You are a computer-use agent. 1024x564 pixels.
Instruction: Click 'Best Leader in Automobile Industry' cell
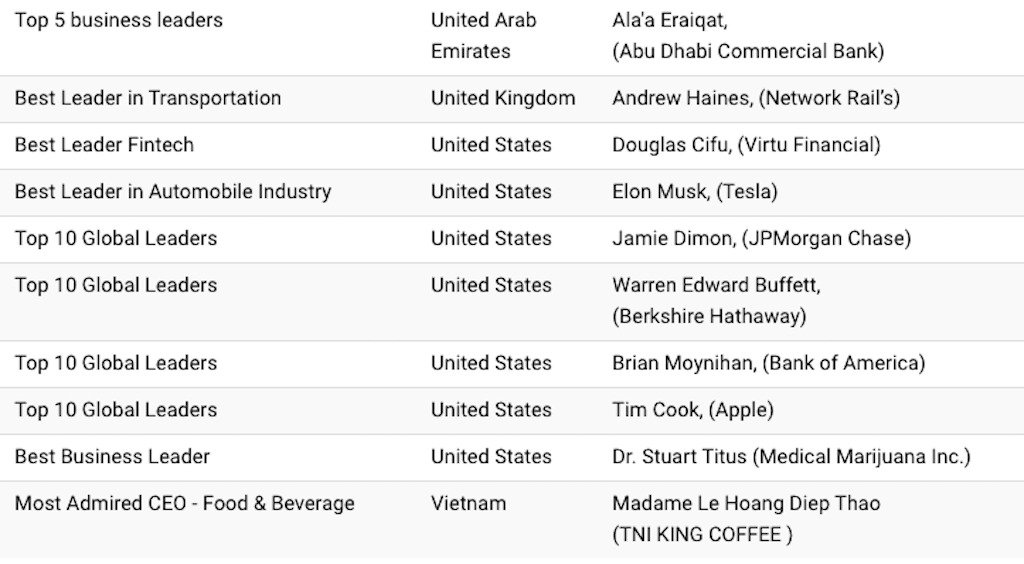click(x=173, y=191)
